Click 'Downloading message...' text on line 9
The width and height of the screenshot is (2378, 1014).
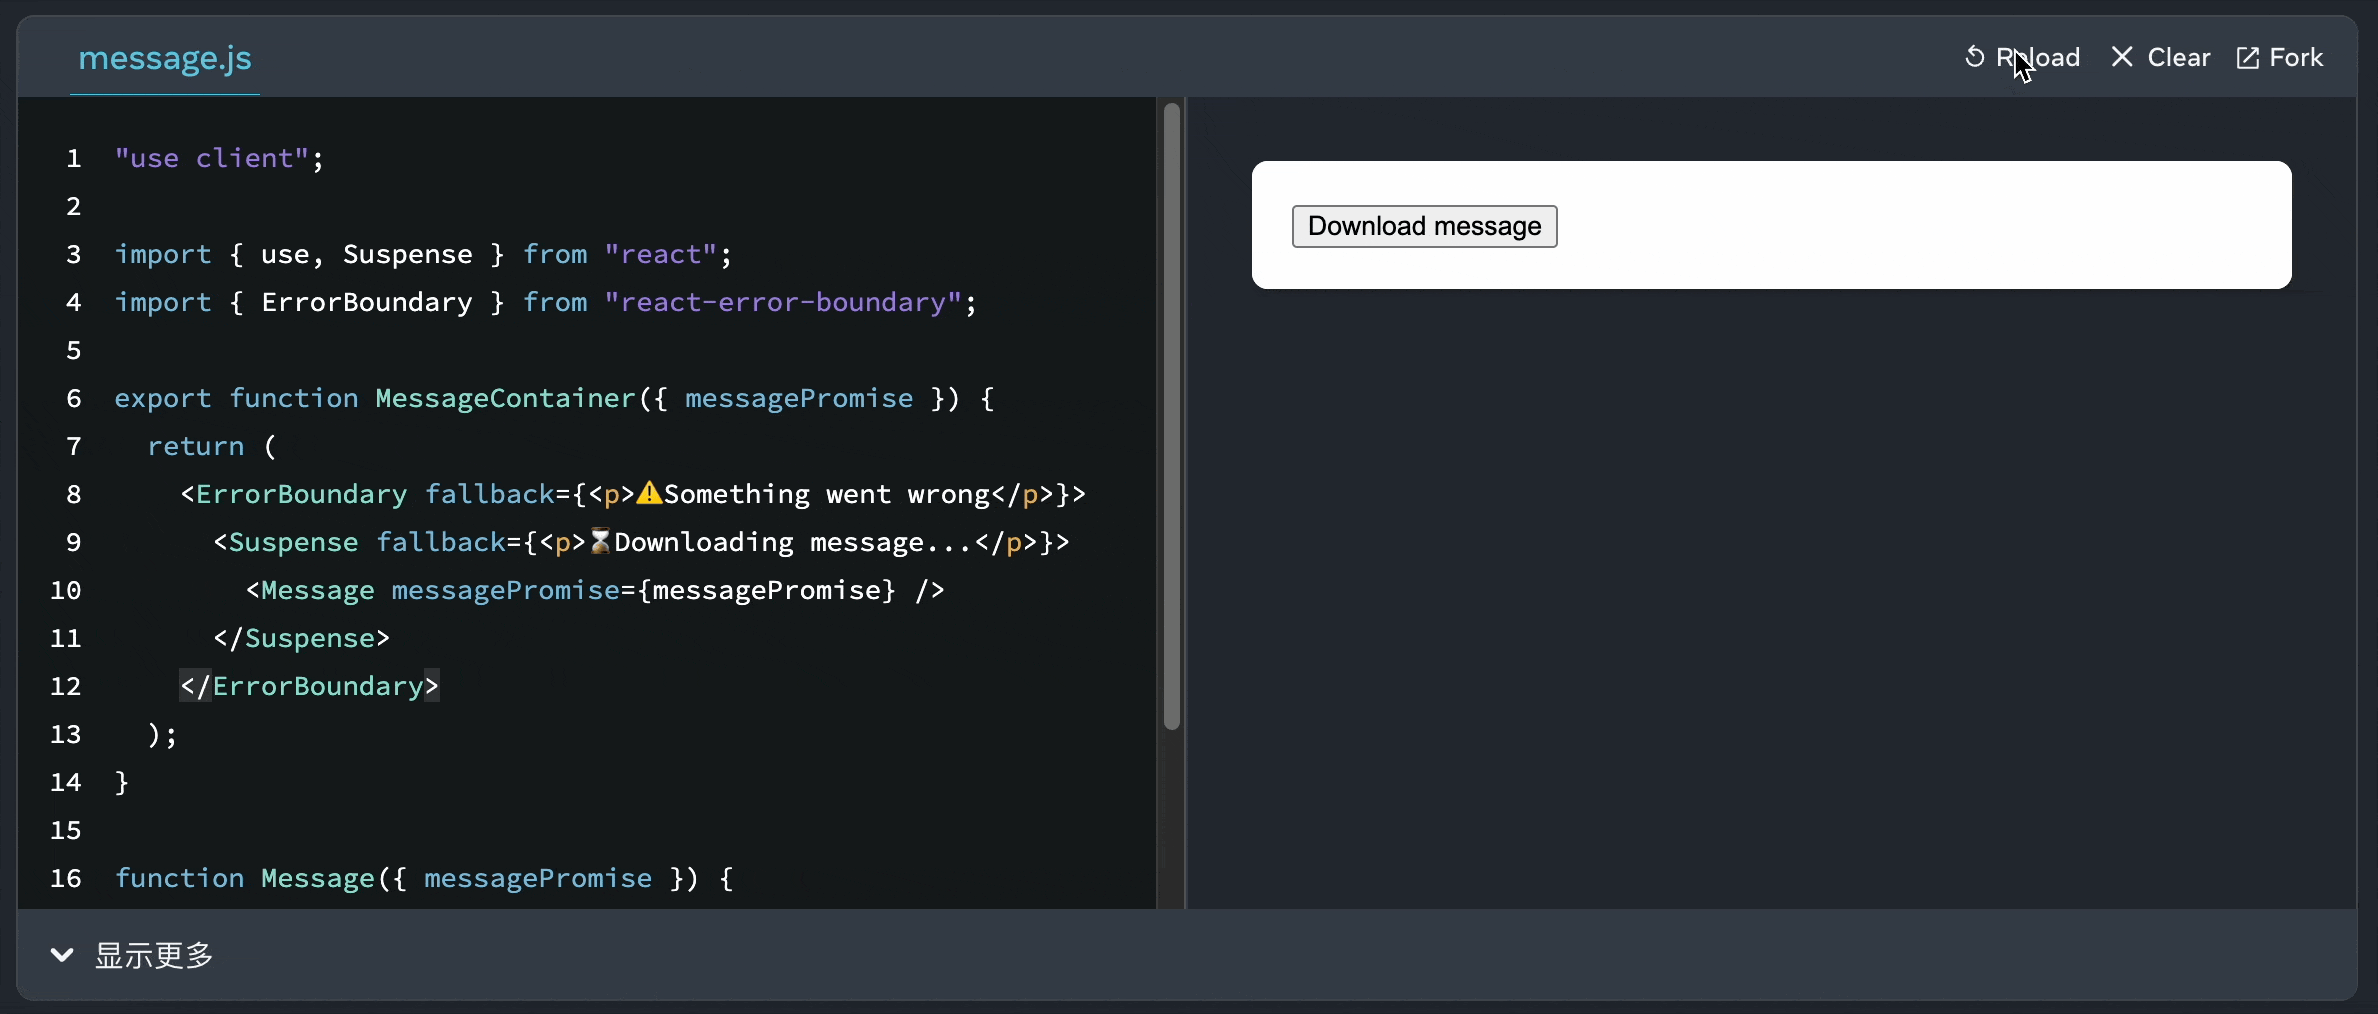793,542
